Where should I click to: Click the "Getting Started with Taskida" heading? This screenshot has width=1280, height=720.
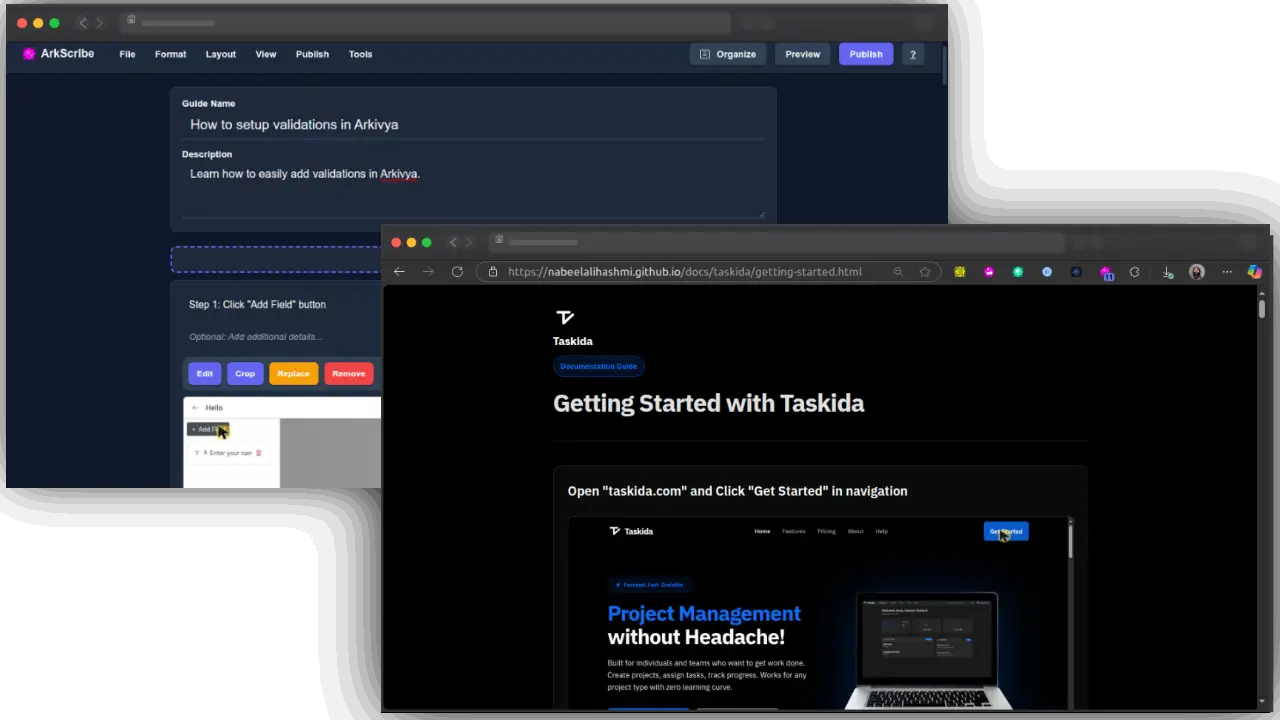pyautogui.click(x=709, y=403)
